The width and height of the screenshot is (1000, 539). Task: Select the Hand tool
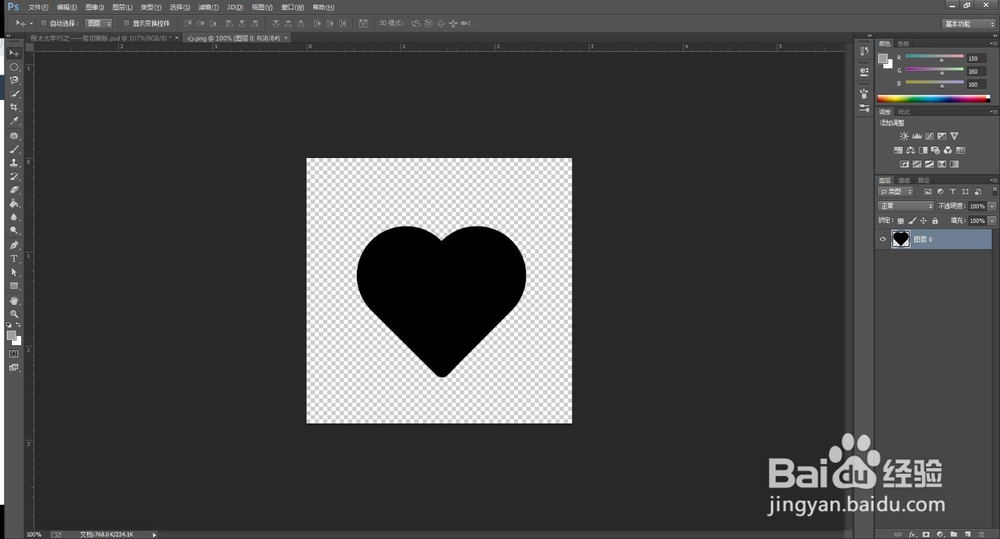click(14, 300)
